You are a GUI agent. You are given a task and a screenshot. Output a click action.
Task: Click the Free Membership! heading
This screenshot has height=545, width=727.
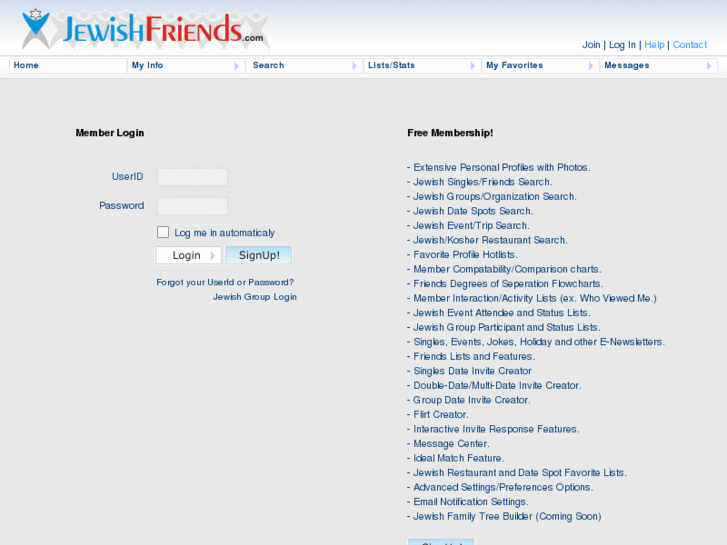[x=450, y=133]
